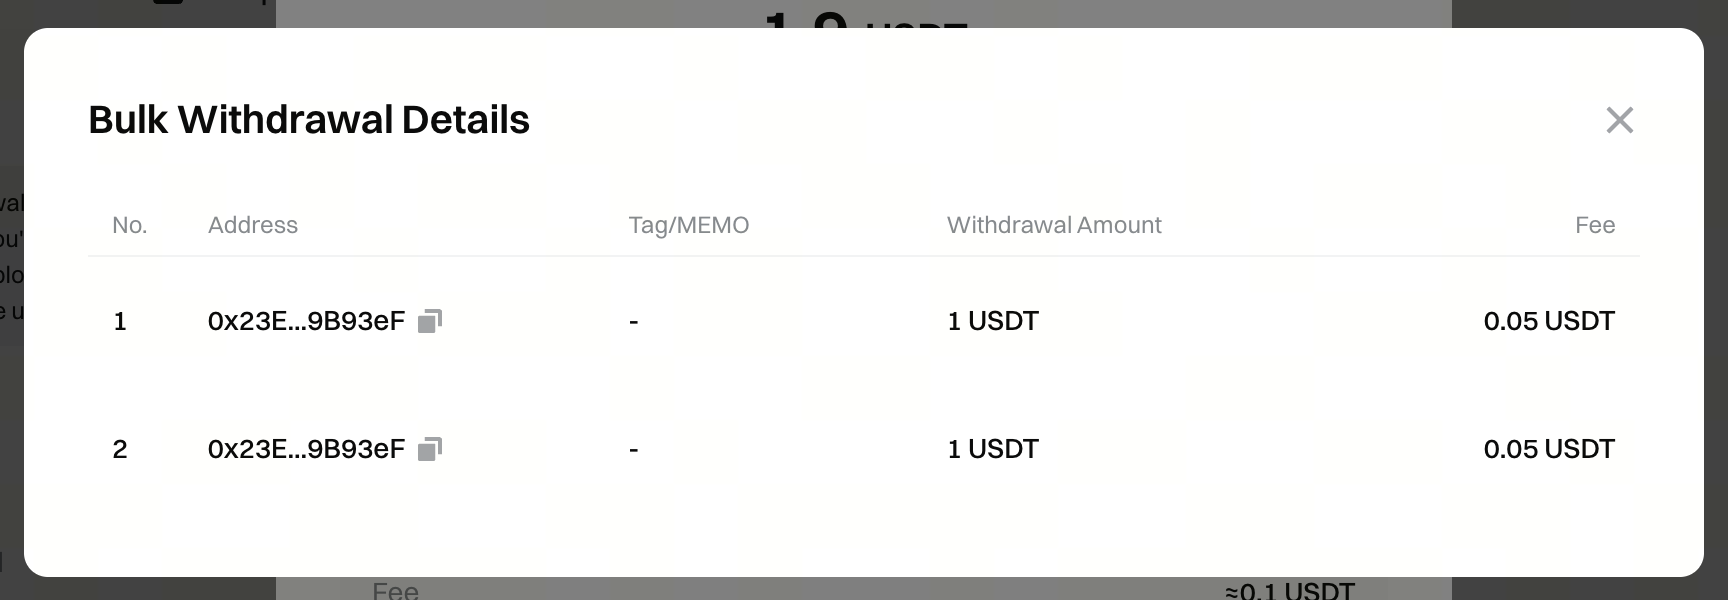This screenshot has width=1728, height=600.
Task: Click the 0.05 USDT fee in row 2
Action: [1549, 449]
